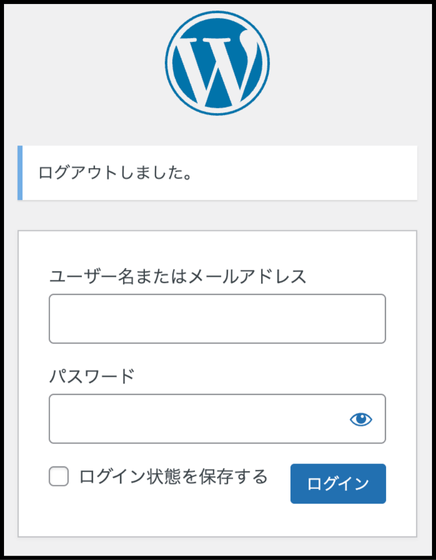Show password with the eye icon
Viewport: 436px width, 560px height.
click(361, 419)
